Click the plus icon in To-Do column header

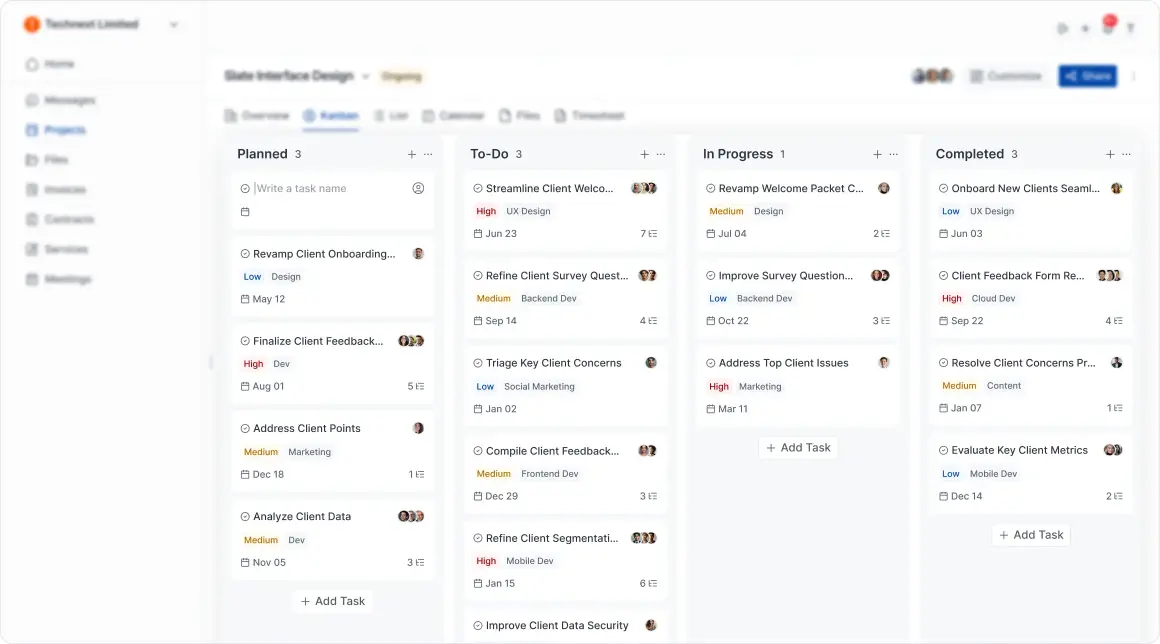point(644,155)
